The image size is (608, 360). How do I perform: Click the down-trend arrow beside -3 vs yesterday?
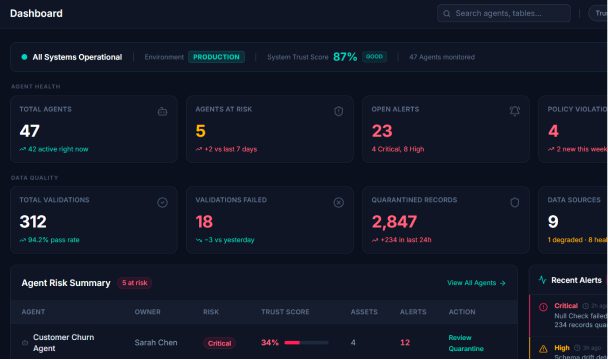[x=199, y=240]
